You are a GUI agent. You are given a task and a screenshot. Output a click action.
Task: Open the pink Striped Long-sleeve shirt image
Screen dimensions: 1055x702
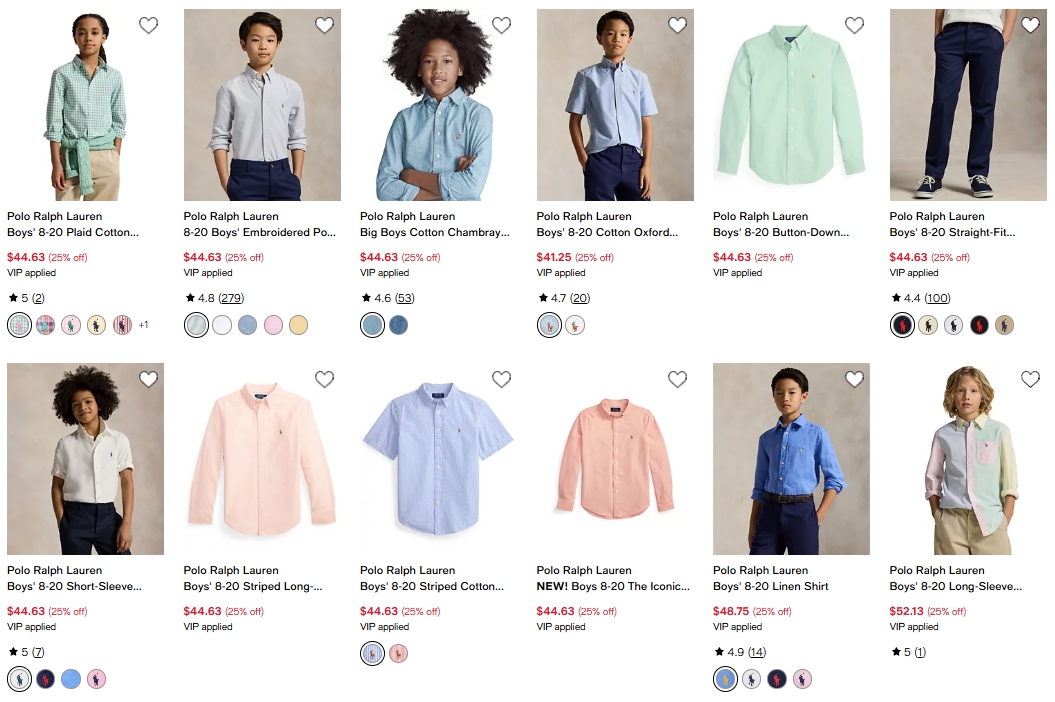262,459
